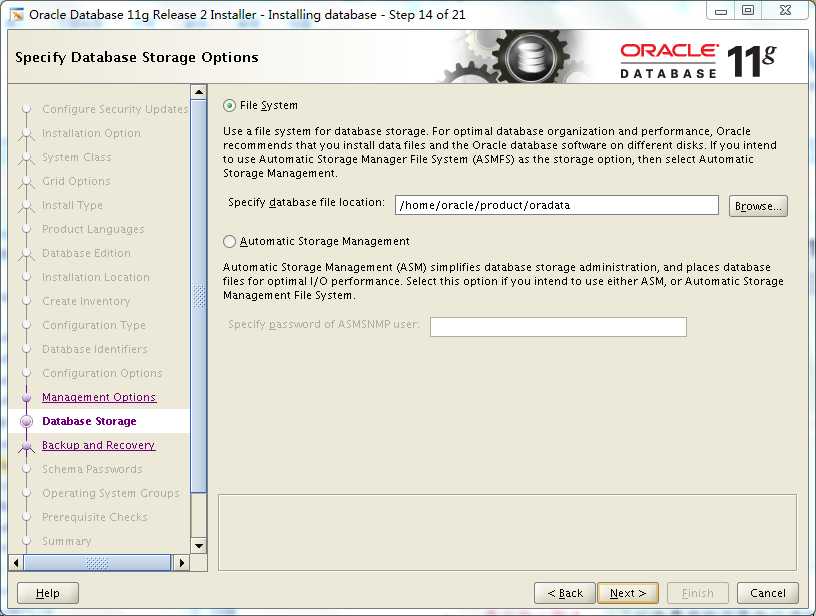Click the installer icon in the title bar
The image size is (816, 616).
click(17, 15)
